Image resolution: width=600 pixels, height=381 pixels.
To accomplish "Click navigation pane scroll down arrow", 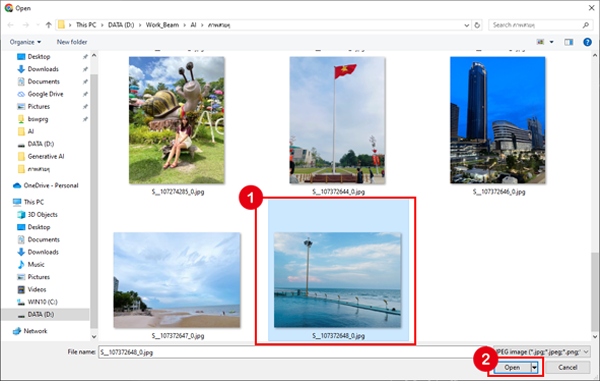I will coord(94,337).
